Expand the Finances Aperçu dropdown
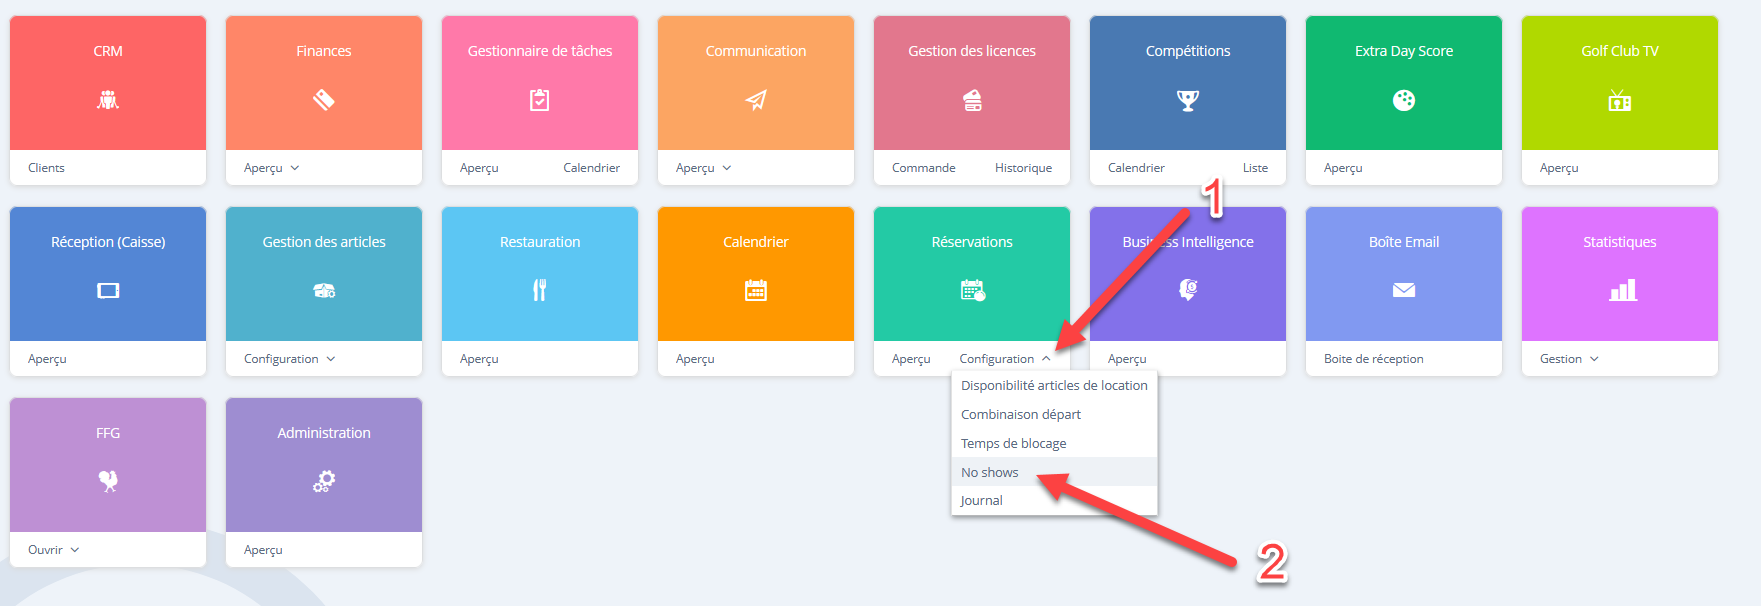This screenshot has height=606, width=1761. (271, 168)
